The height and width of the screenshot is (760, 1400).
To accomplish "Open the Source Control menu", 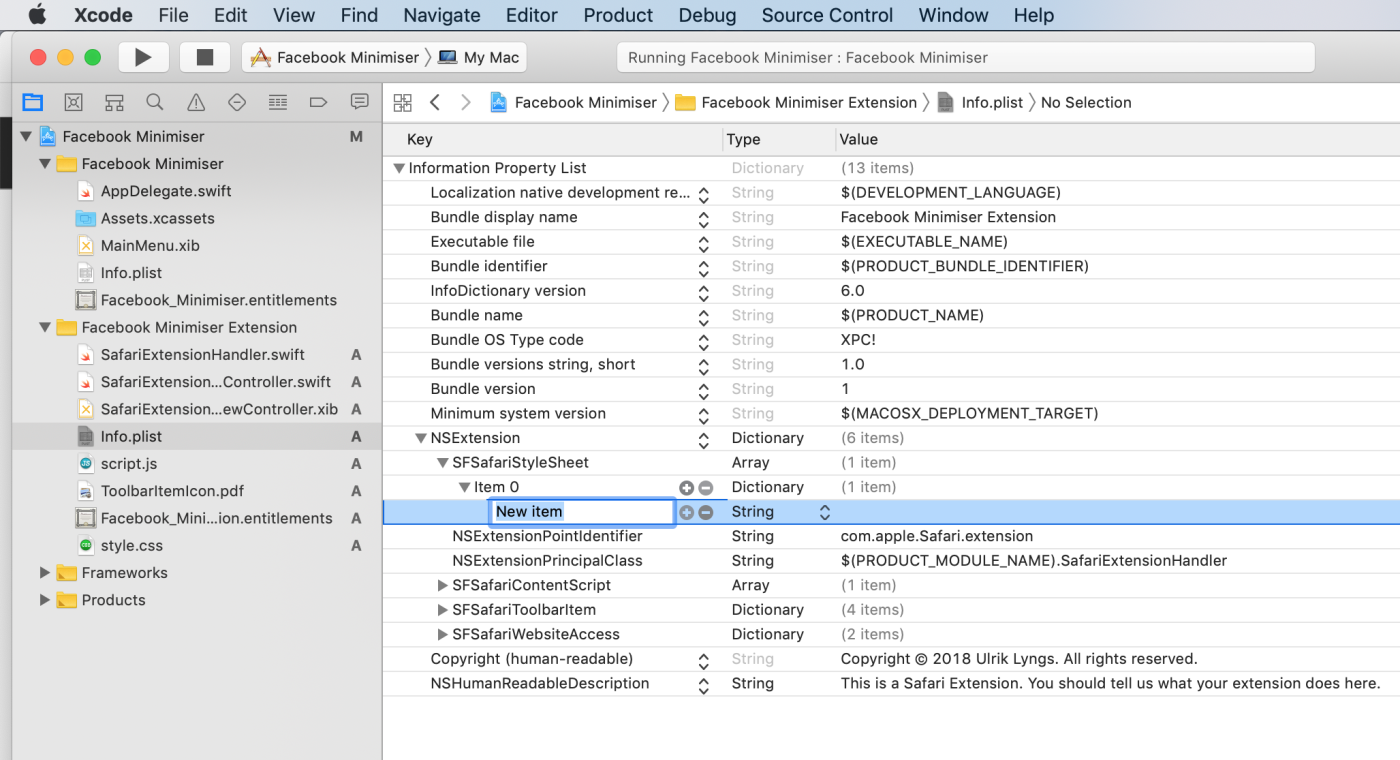I will 827,15.
